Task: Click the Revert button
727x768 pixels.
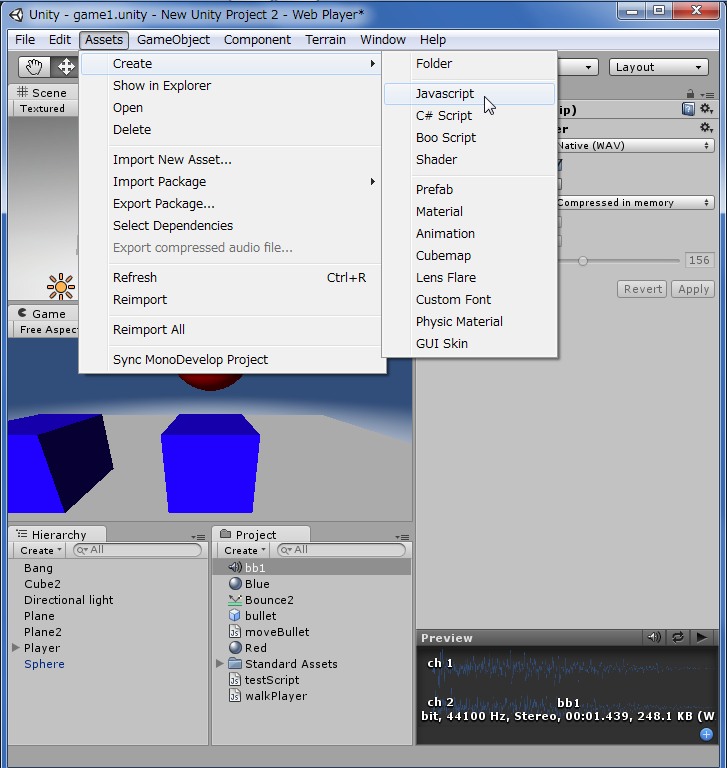Action: pyautogui.click(x=643, y=289)
